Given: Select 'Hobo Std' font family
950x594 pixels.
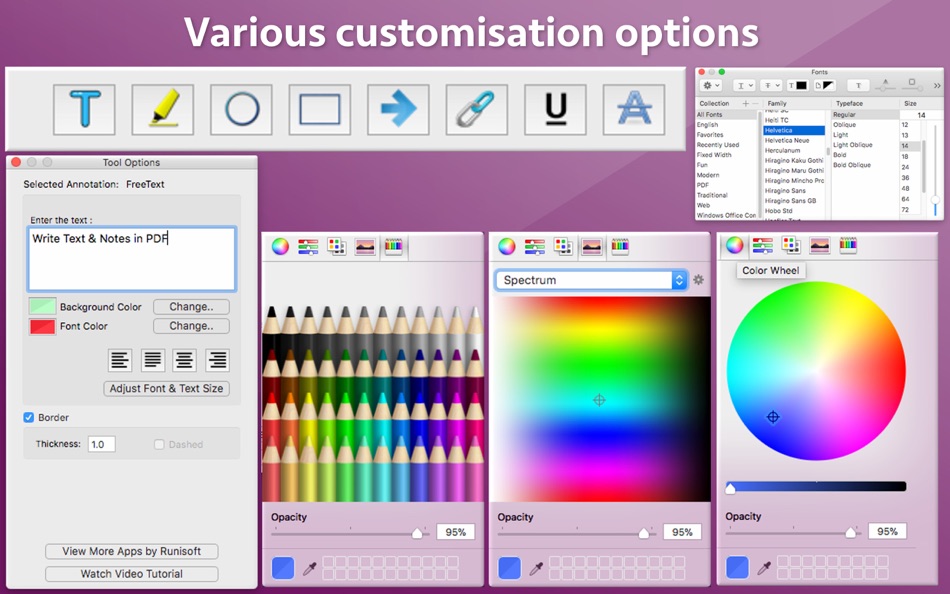Looking at the screenshot, I should pyautogui.click(x=779, y=210).
